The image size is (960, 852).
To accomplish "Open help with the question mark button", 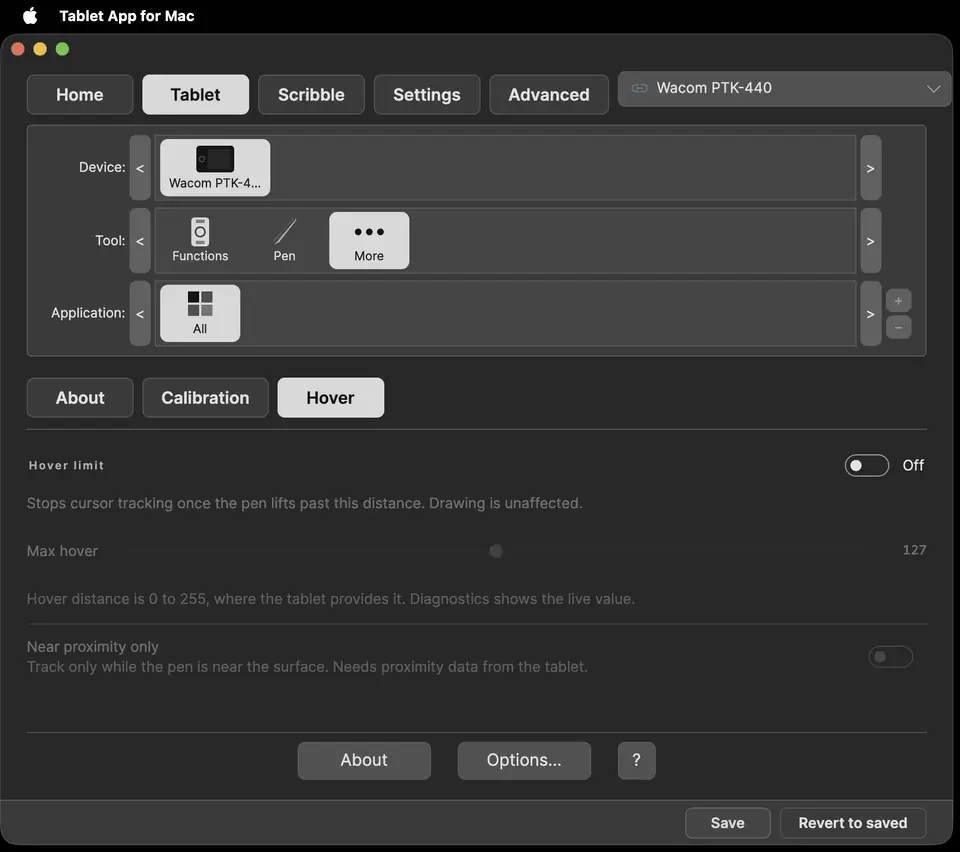I will tap(637, 760).
